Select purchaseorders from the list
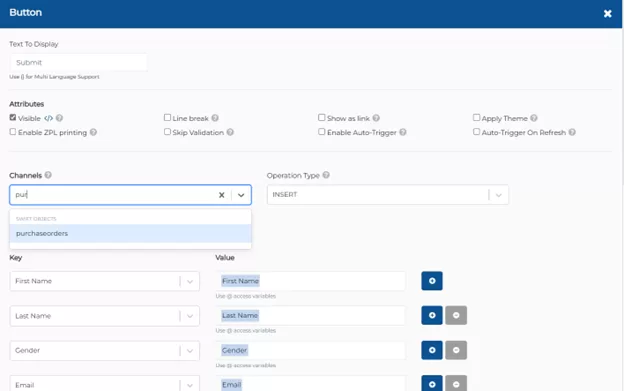This screenshot has width=624, height=391. [x=131, y=233]
